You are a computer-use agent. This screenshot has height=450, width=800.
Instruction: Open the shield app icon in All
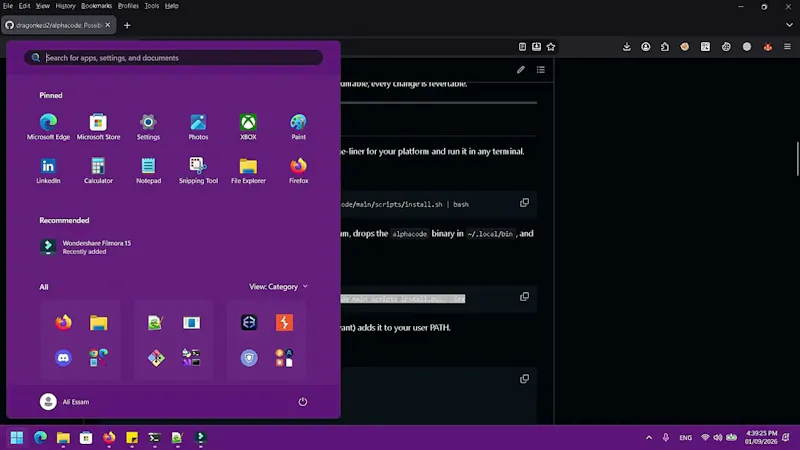(249, 358)
